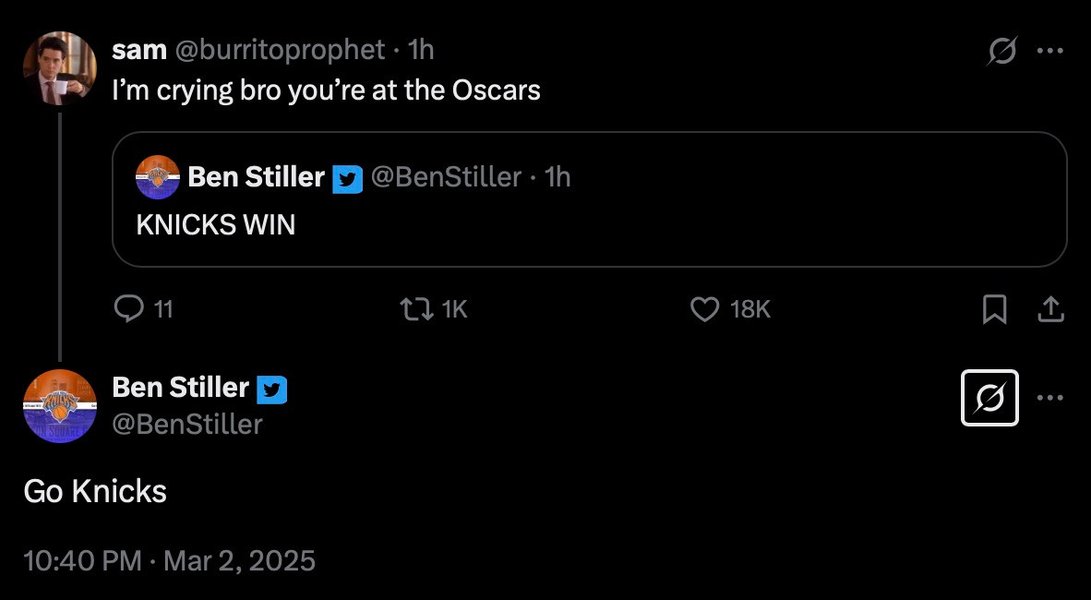Open sam's profile picture
Image resolution: width=1091 pixels, height=600 pixels.
tap(60, 68)
